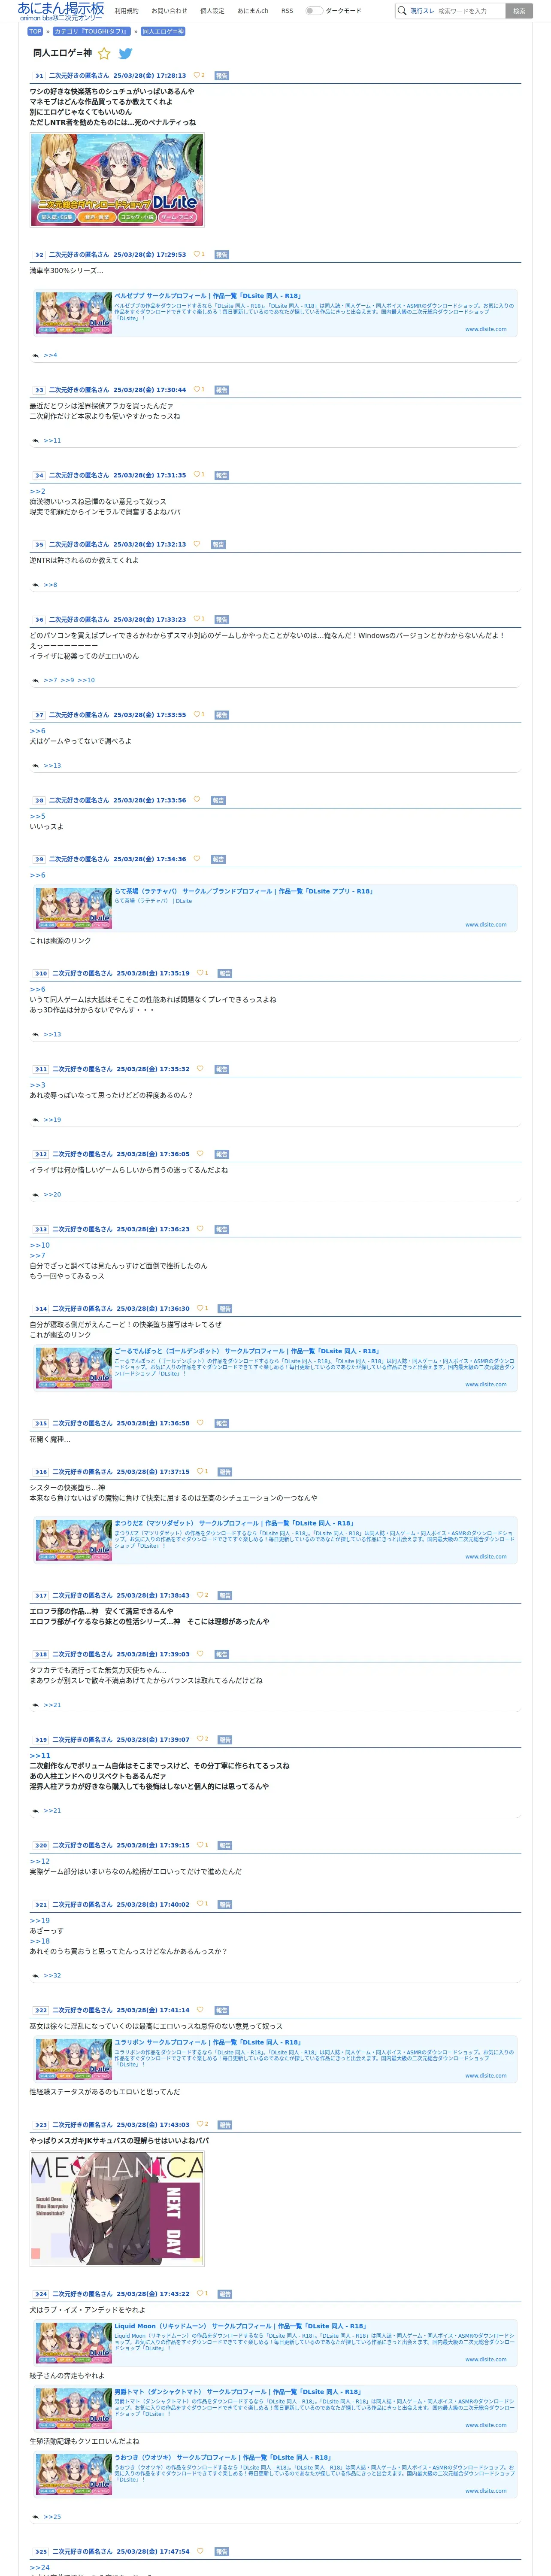551x2576 pixels.
Task: Open the ベルゼブブ circle profile link card
Action: coord(275,313)
